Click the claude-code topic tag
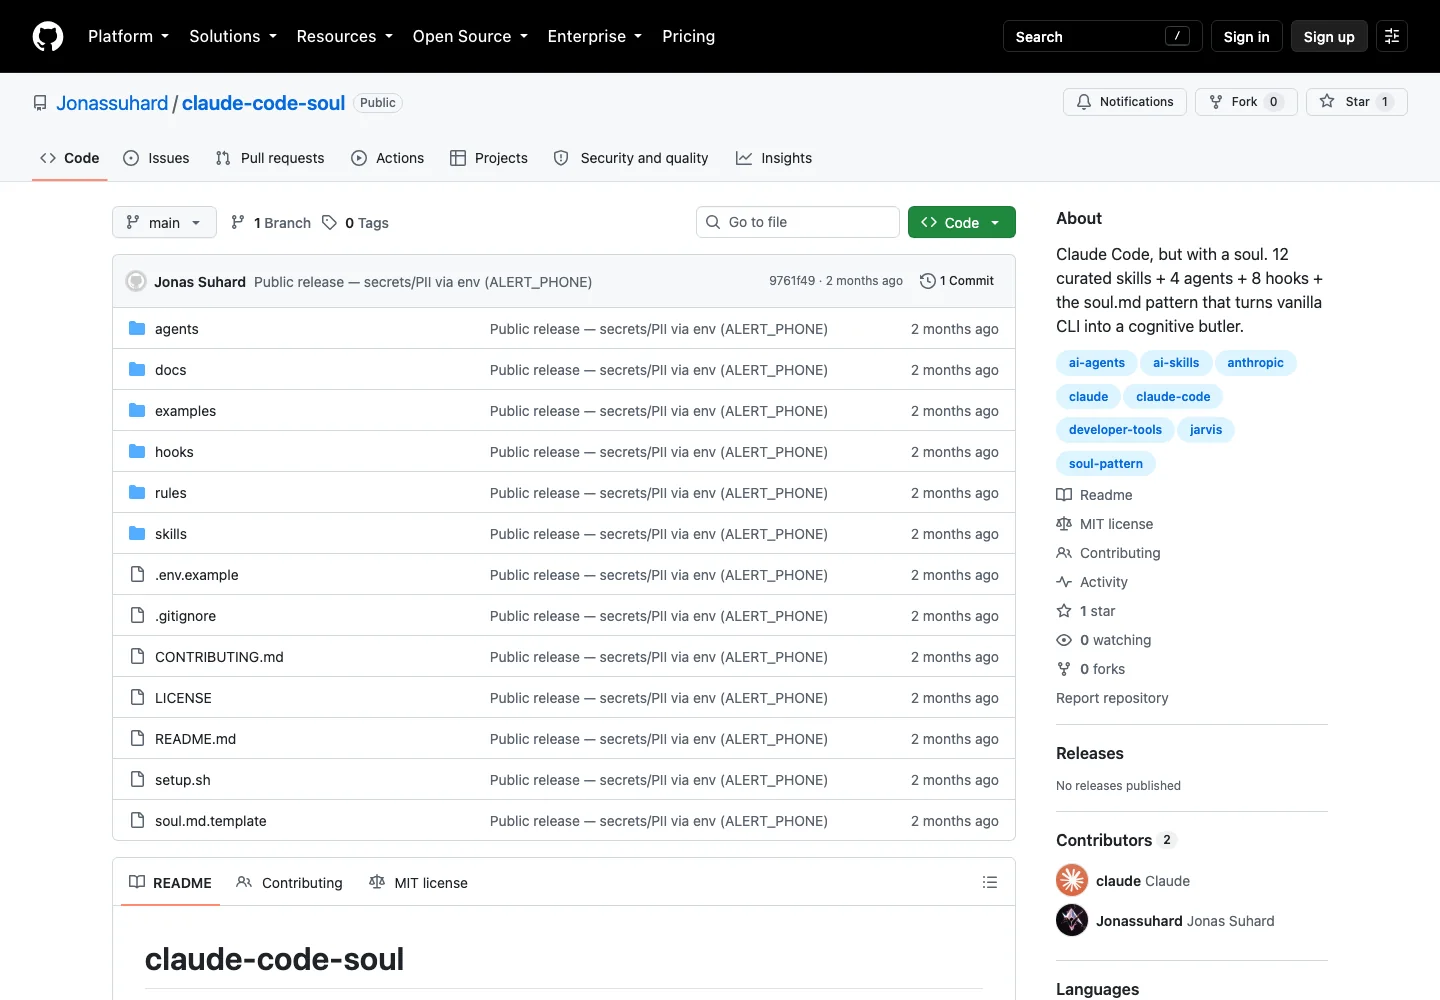The width and height of the screenshot is (1440, 1000). (x=1173, y=397)
